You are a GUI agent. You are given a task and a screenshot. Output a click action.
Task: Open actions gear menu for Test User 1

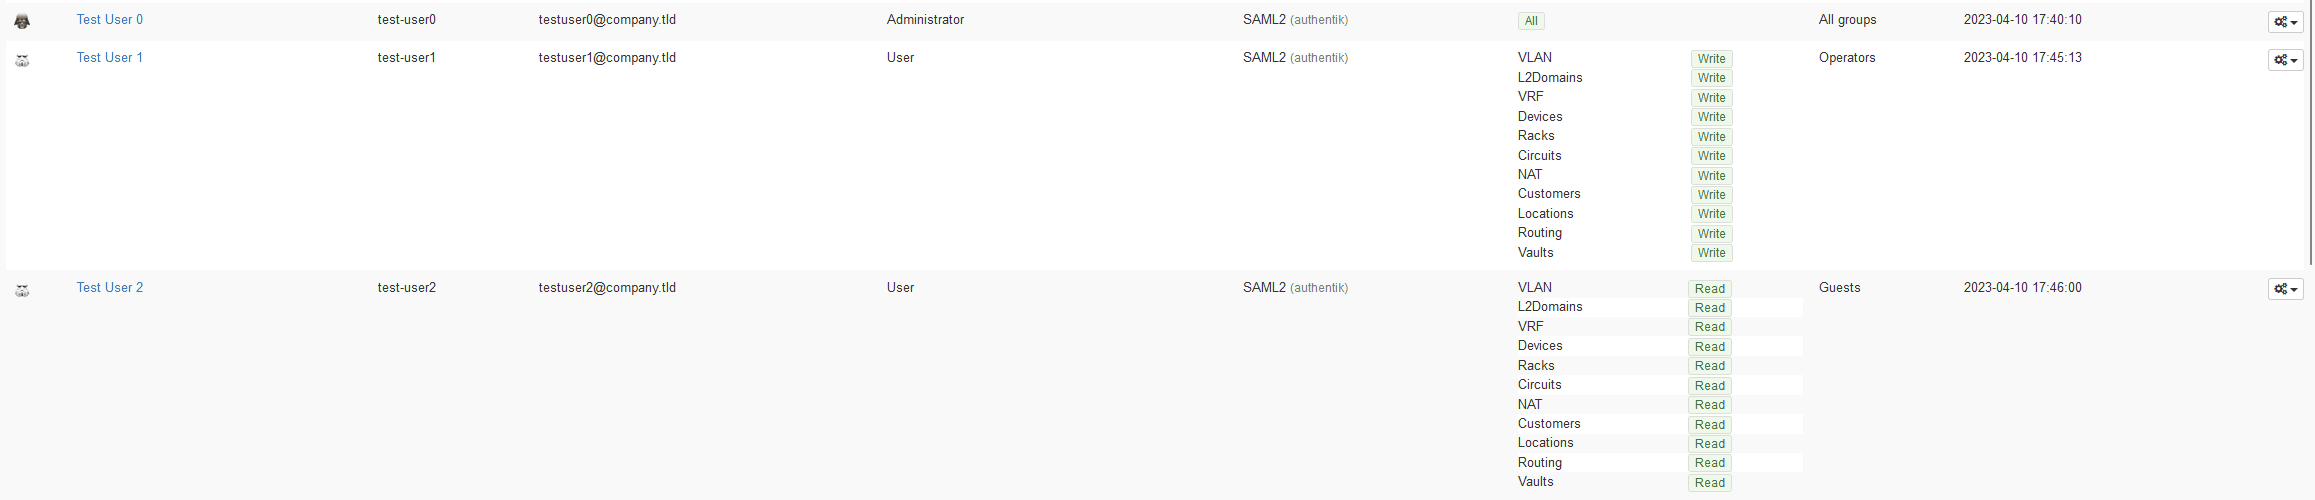[x=2285, y=60]
